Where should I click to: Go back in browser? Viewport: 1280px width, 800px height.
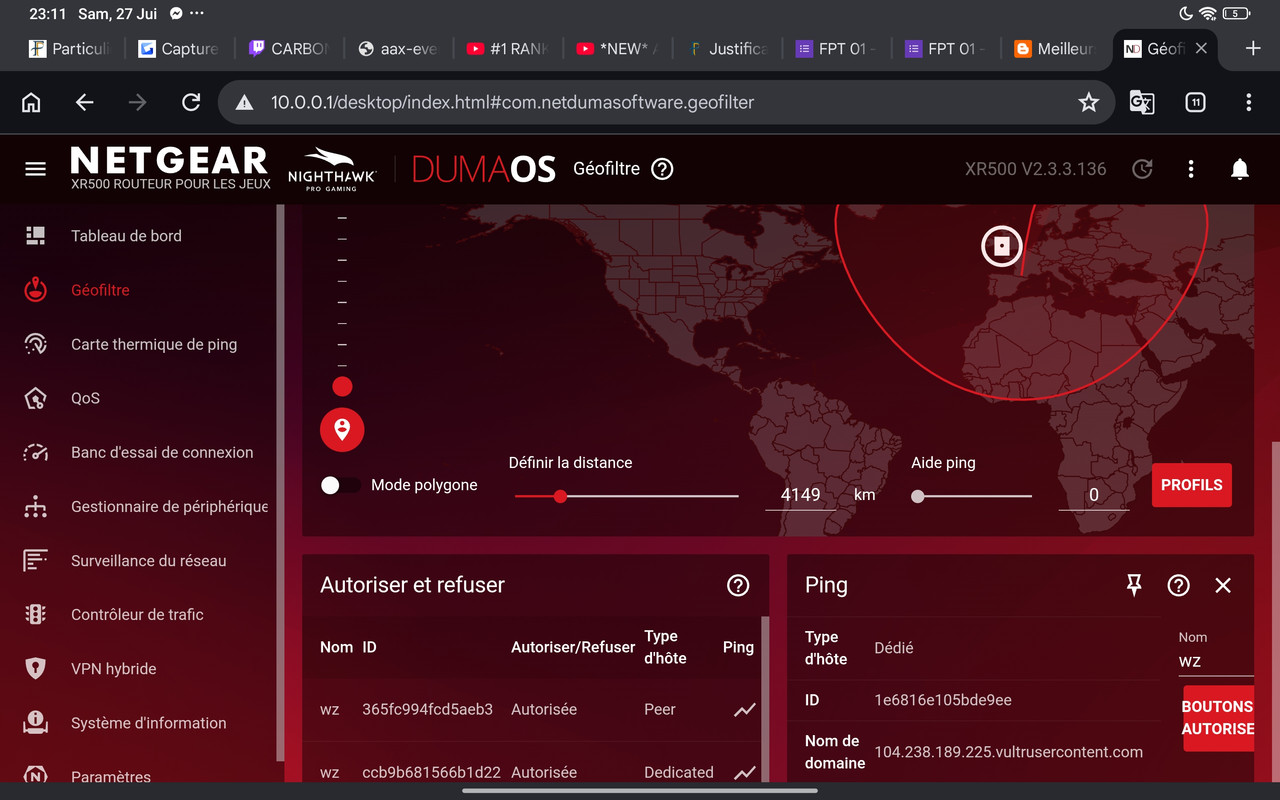[85, 102]
